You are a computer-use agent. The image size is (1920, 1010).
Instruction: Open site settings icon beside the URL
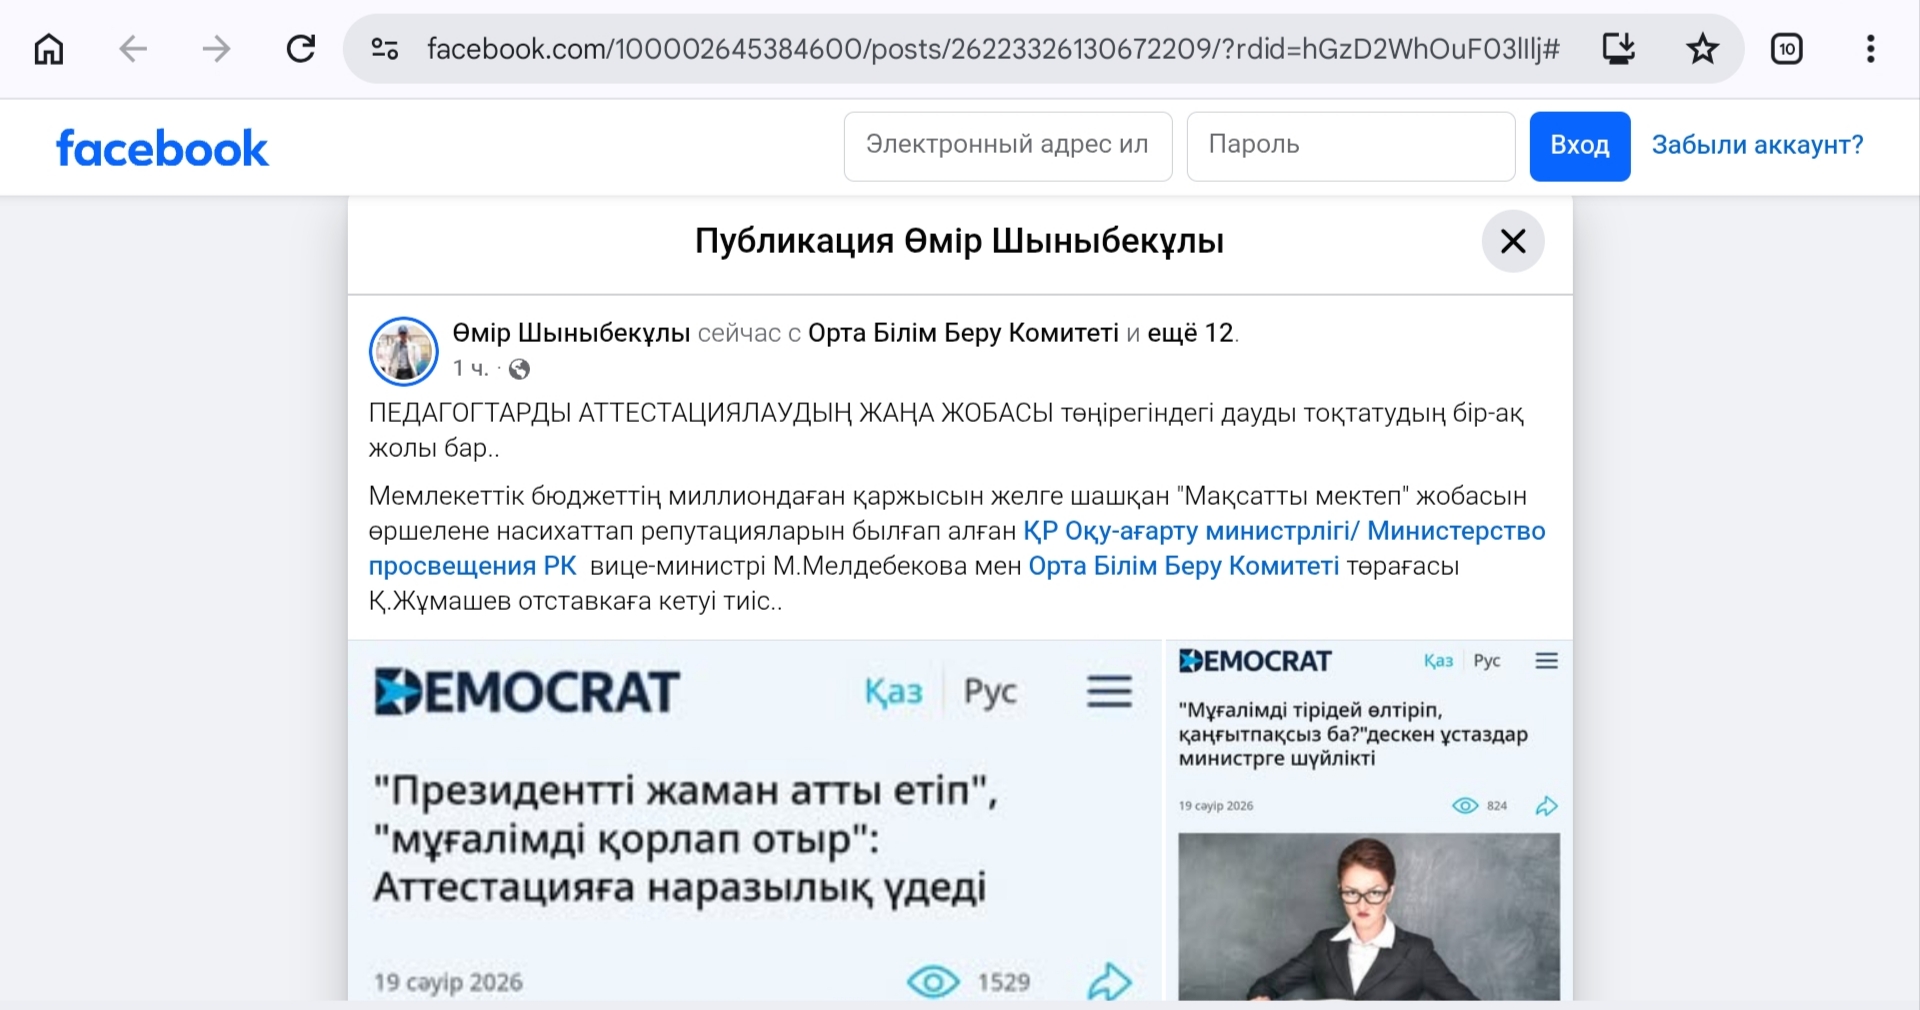coord(385,49)
